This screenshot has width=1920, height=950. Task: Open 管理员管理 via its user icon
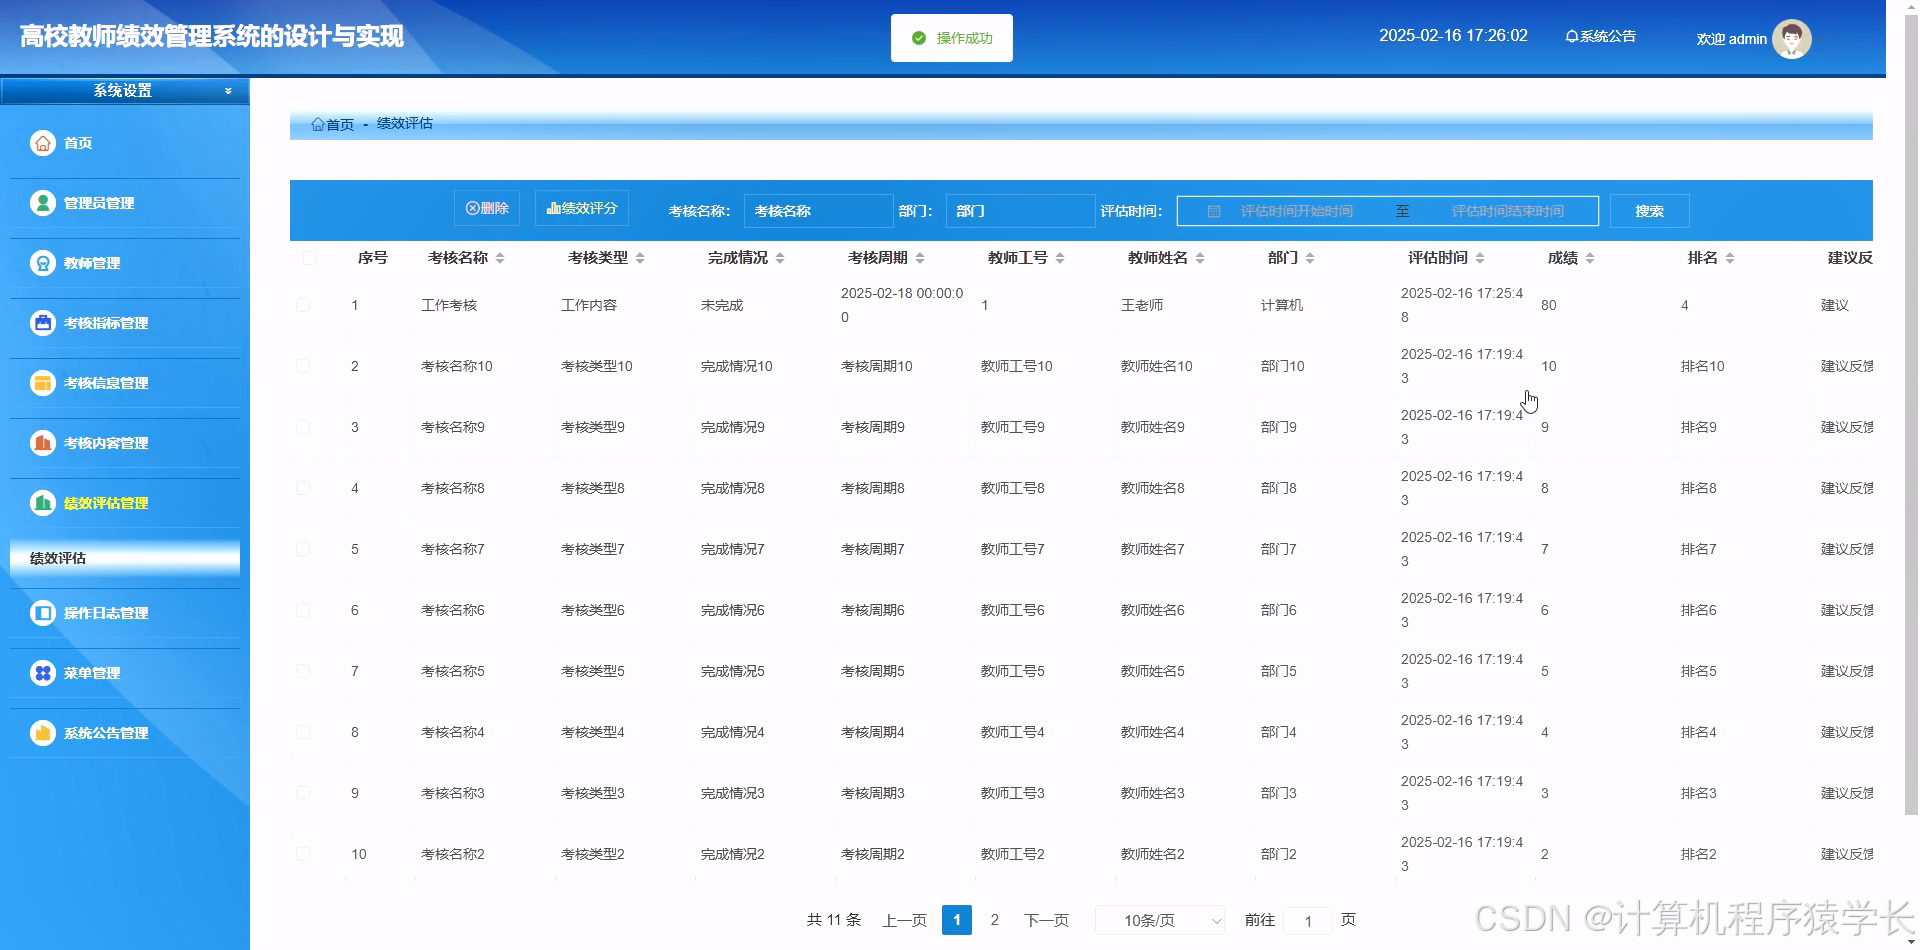(42, 203)
